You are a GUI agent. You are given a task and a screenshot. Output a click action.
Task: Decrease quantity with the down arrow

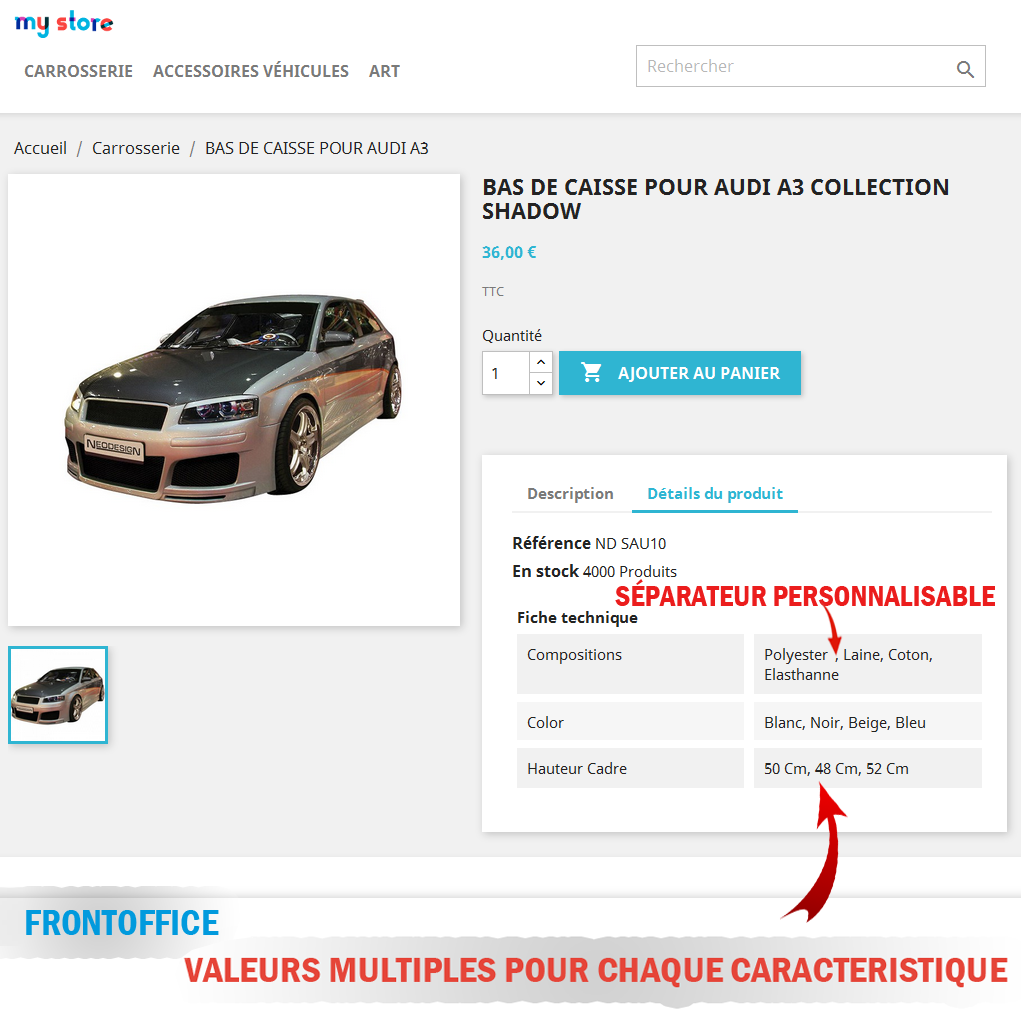tap(541, 384)
